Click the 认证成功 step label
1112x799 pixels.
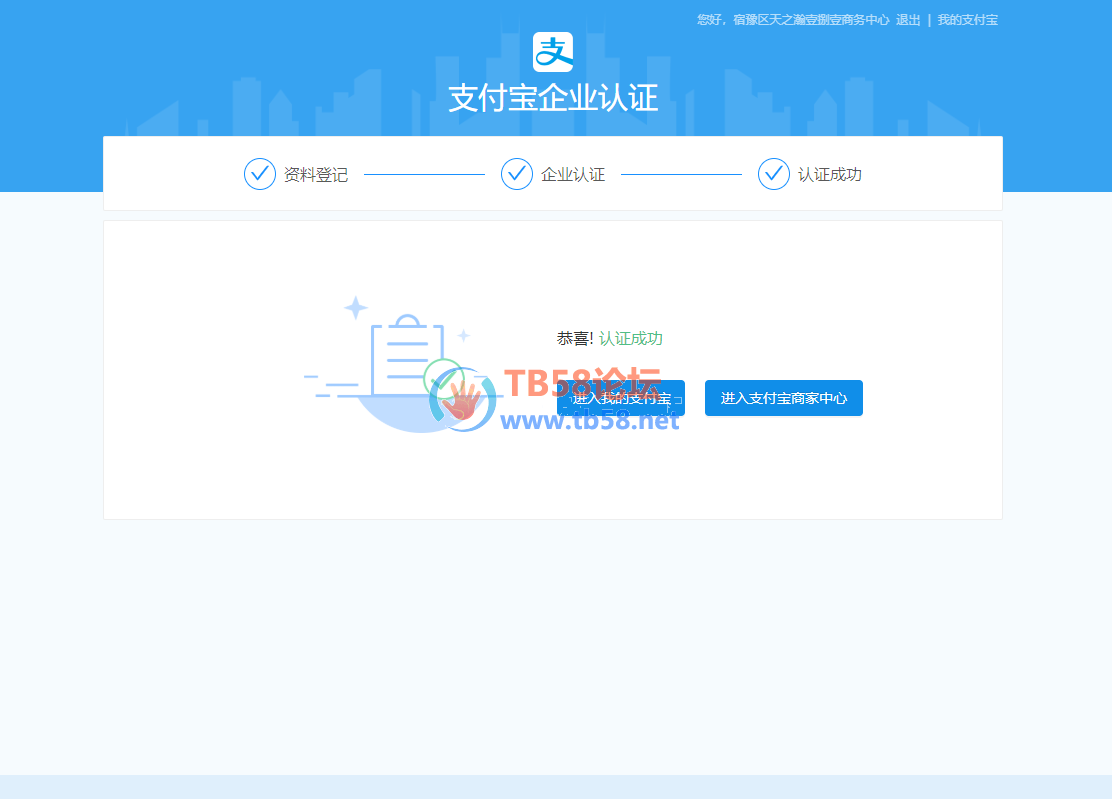coord(830,174)
